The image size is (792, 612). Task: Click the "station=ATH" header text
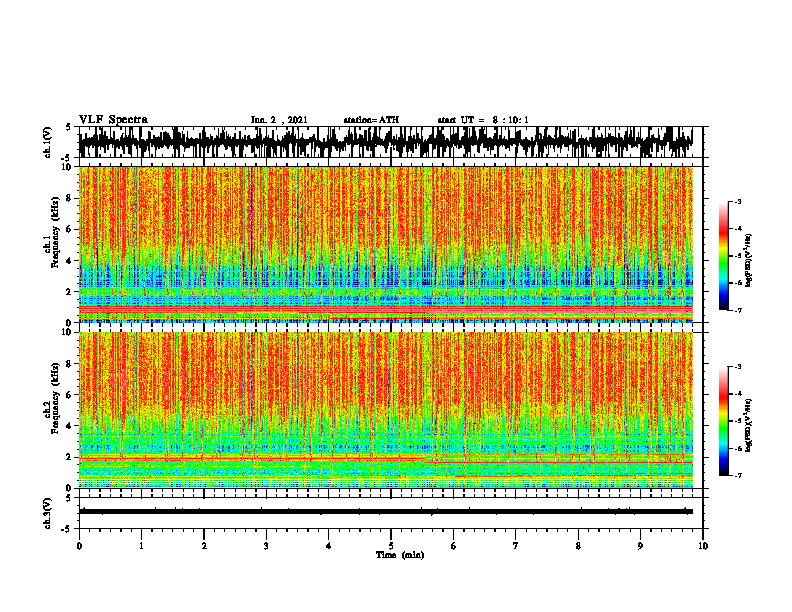(371, 120)
